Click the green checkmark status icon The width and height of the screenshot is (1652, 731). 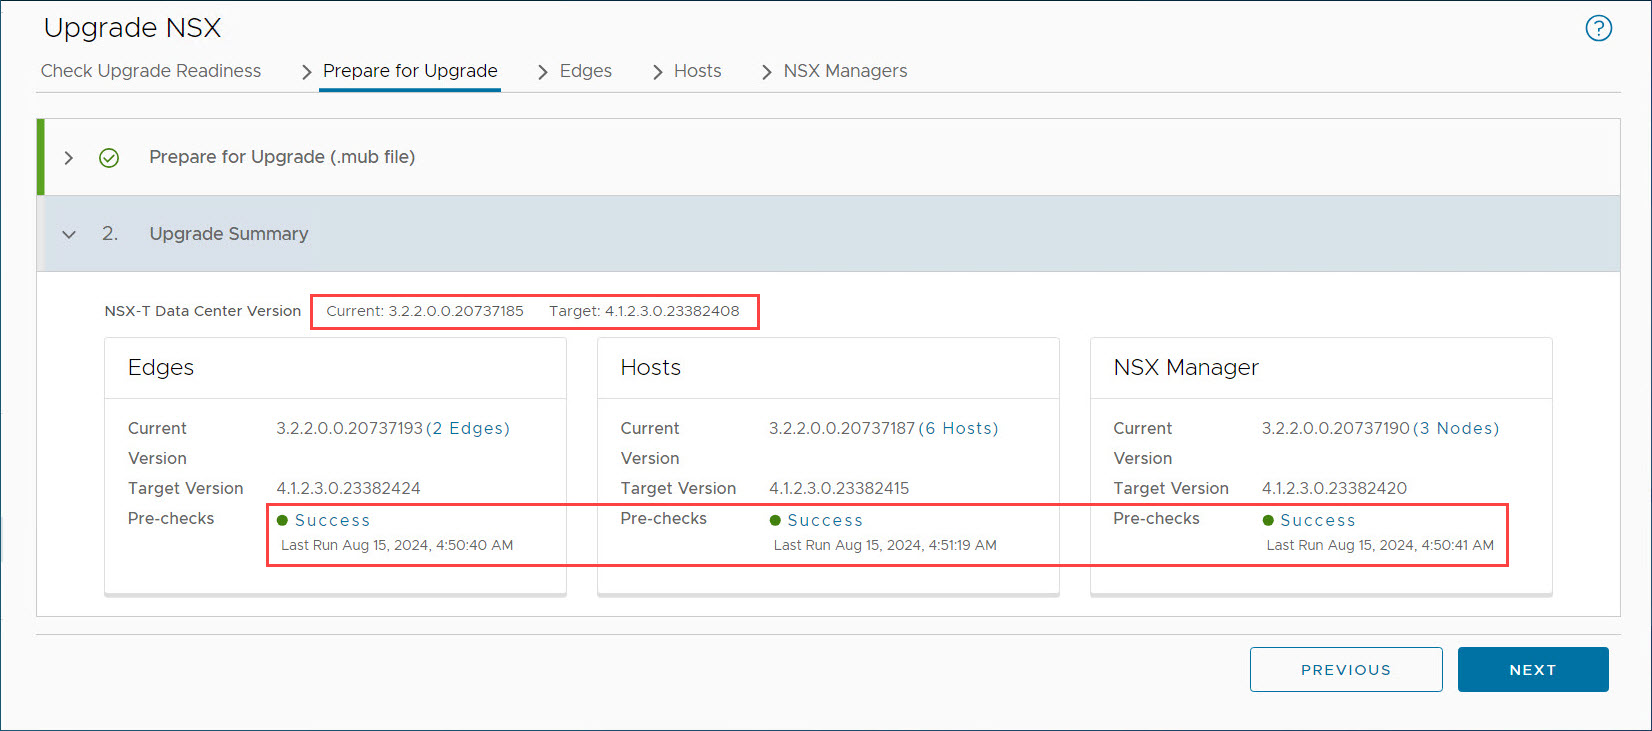pyautogui.click(x=109, y=158)
